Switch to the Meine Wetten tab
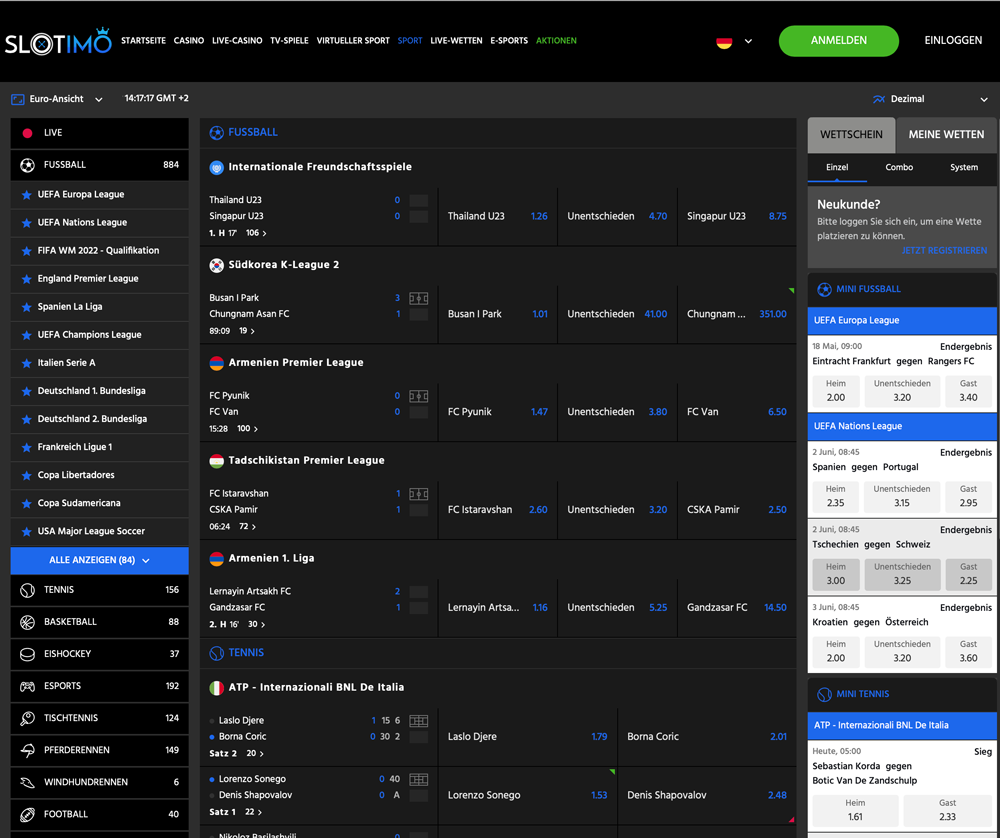The width and height of the screenshot is (1000, 838). pos(946,135)
